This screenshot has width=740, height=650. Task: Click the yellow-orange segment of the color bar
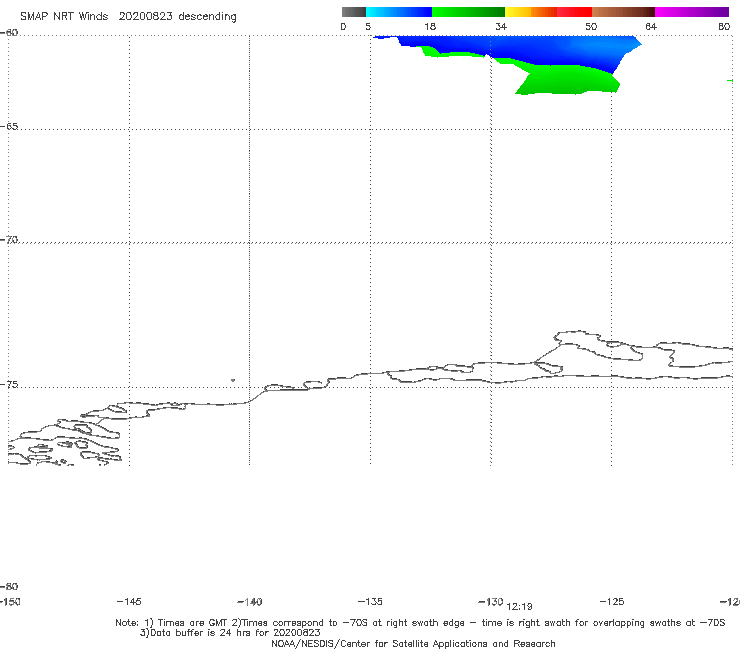coord(531,12)
